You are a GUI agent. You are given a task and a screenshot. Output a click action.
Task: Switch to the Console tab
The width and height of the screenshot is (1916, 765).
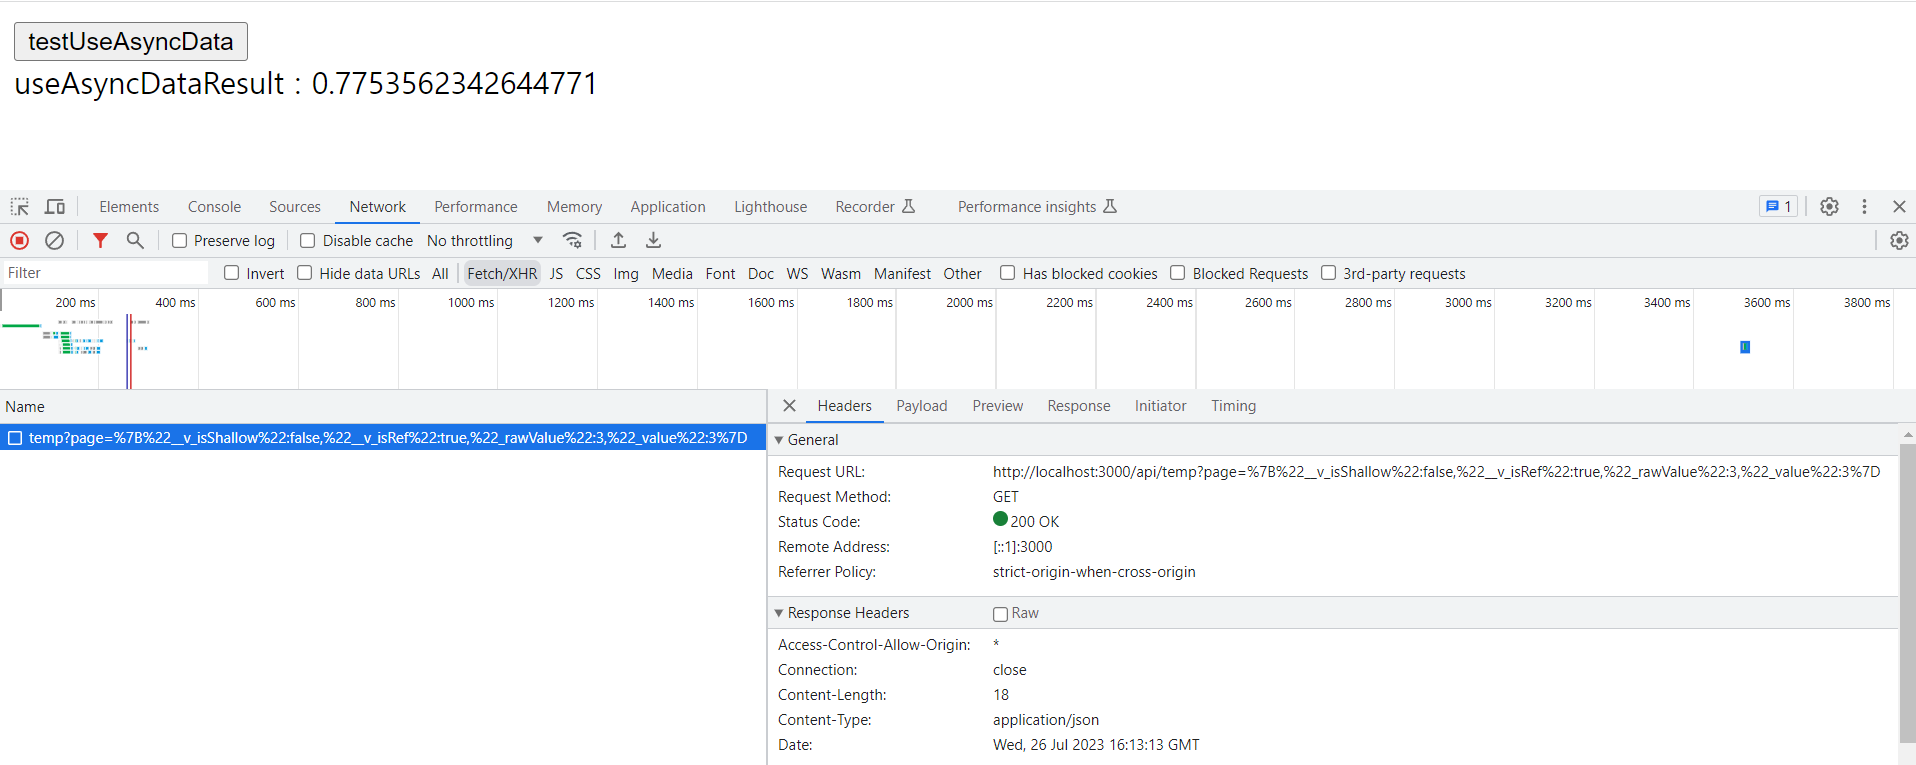point(214,207)
